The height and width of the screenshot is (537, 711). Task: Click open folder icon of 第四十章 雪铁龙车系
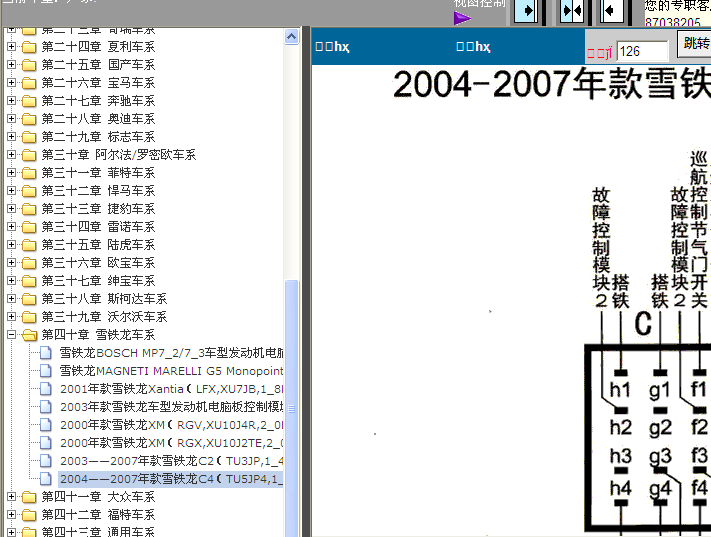point(29,335)
